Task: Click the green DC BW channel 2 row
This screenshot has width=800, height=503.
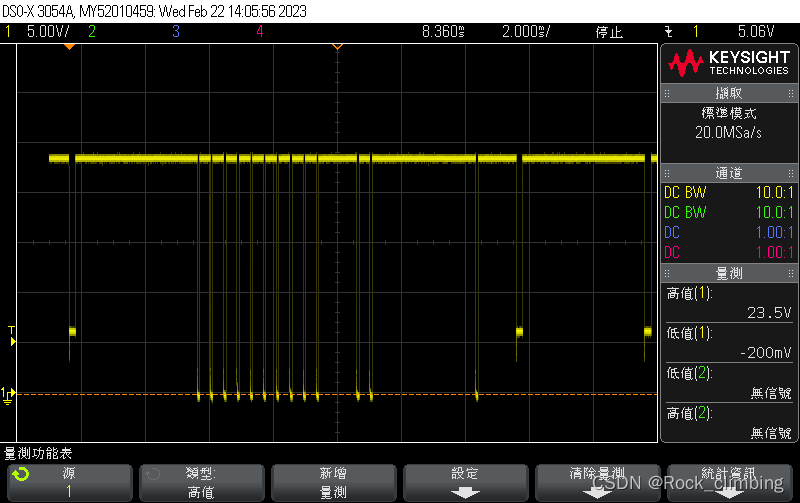Action: (x=729, y=212)
